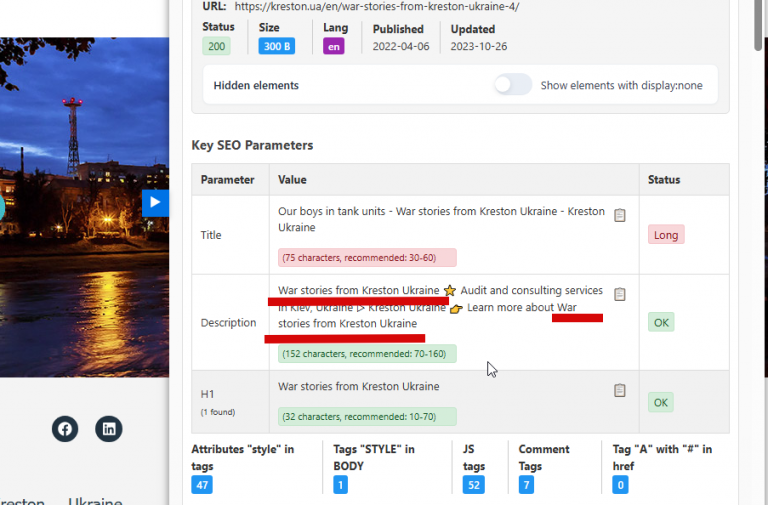Click the OK status badge for Description
The width and height of the screenshot is (768, 505).
tap(661, 323)
